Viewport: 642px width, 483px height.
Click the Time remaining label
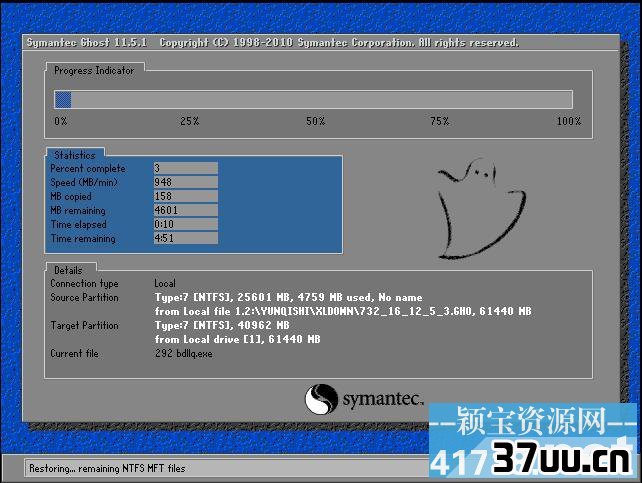[83, 238]
